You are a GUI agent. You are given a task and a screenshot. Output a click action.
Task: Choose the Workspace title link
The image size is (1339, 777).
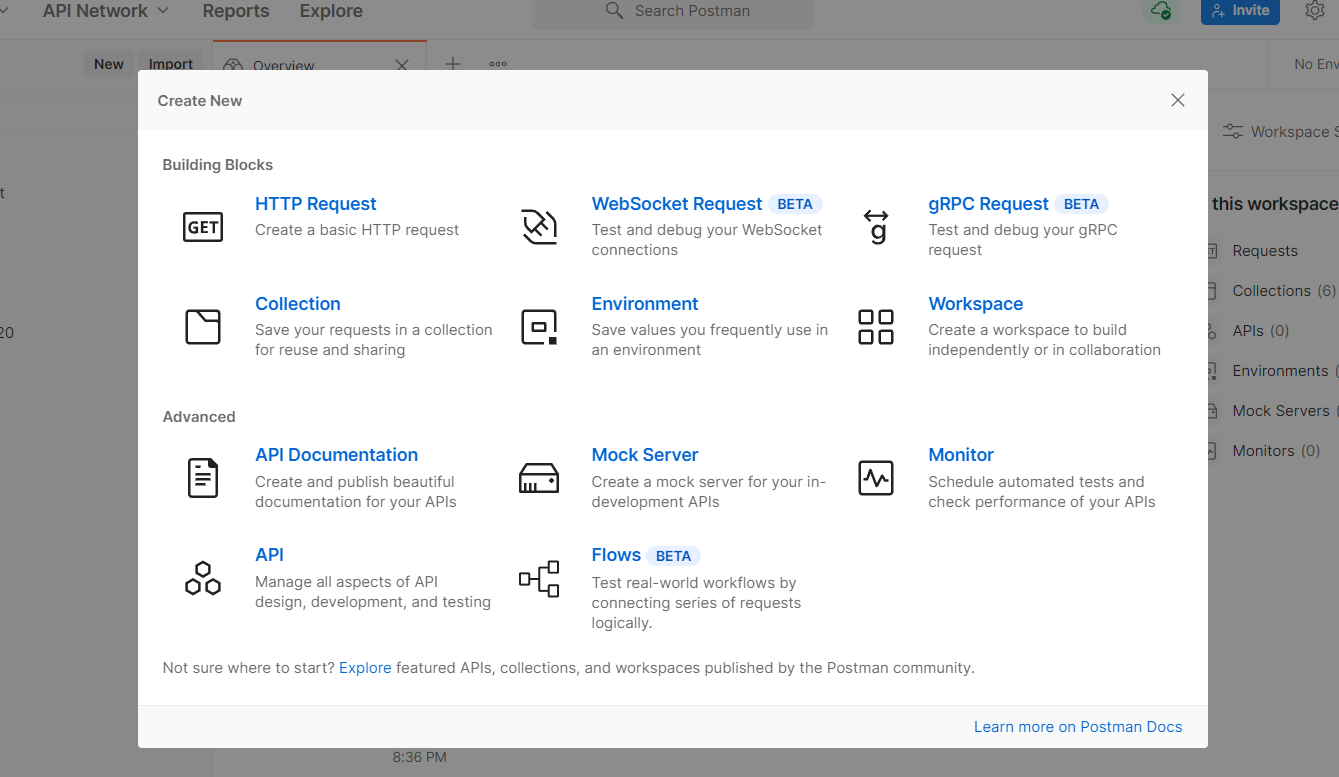[x=976, y=304]
